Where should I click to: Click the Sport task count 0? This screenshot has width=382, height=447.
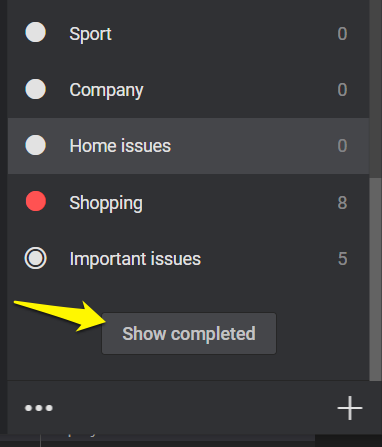pyautogui.click(x=342, y=33)
